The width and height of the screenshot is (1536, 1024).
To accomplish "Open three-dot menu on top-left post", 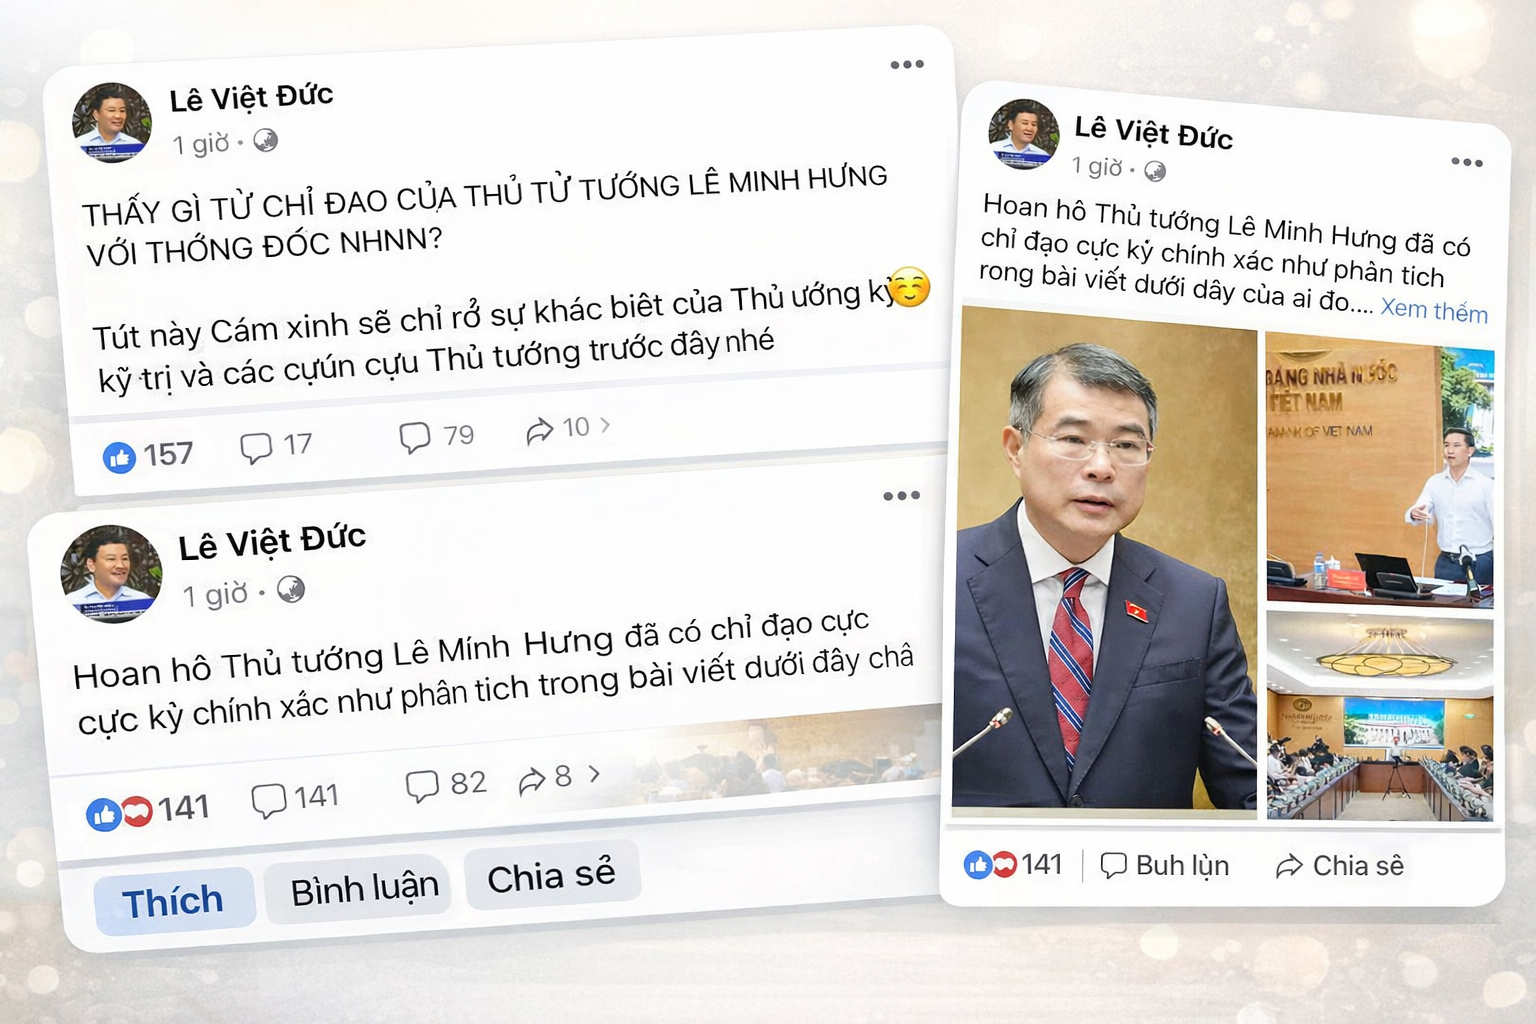I will [x=907, y=65].
